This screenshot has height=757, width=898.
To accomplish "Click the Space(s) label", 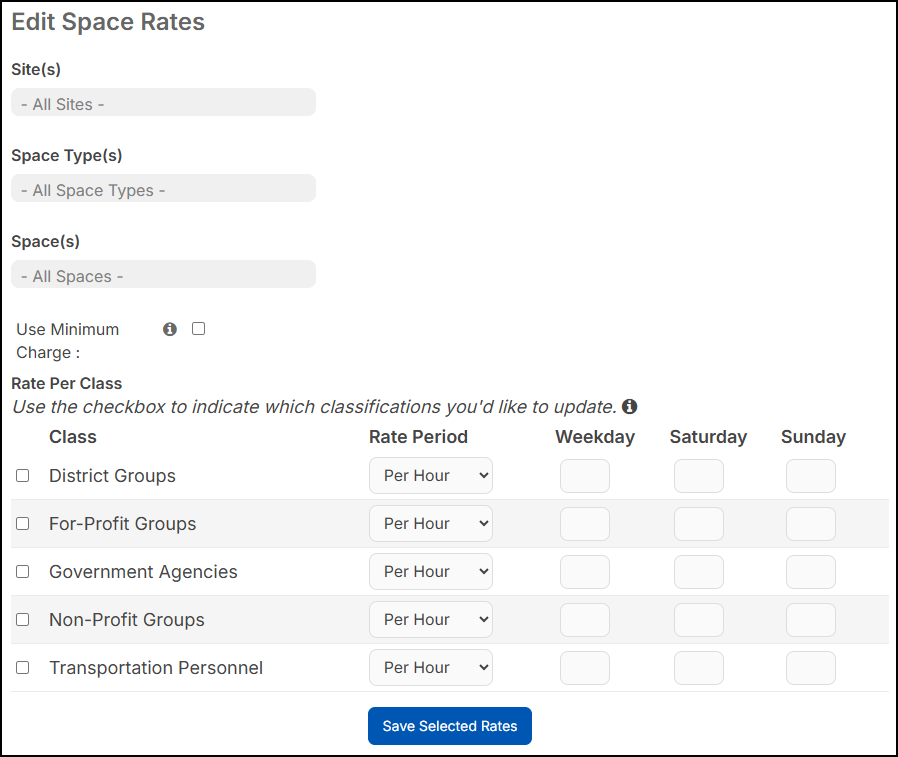I will point(46,242).
